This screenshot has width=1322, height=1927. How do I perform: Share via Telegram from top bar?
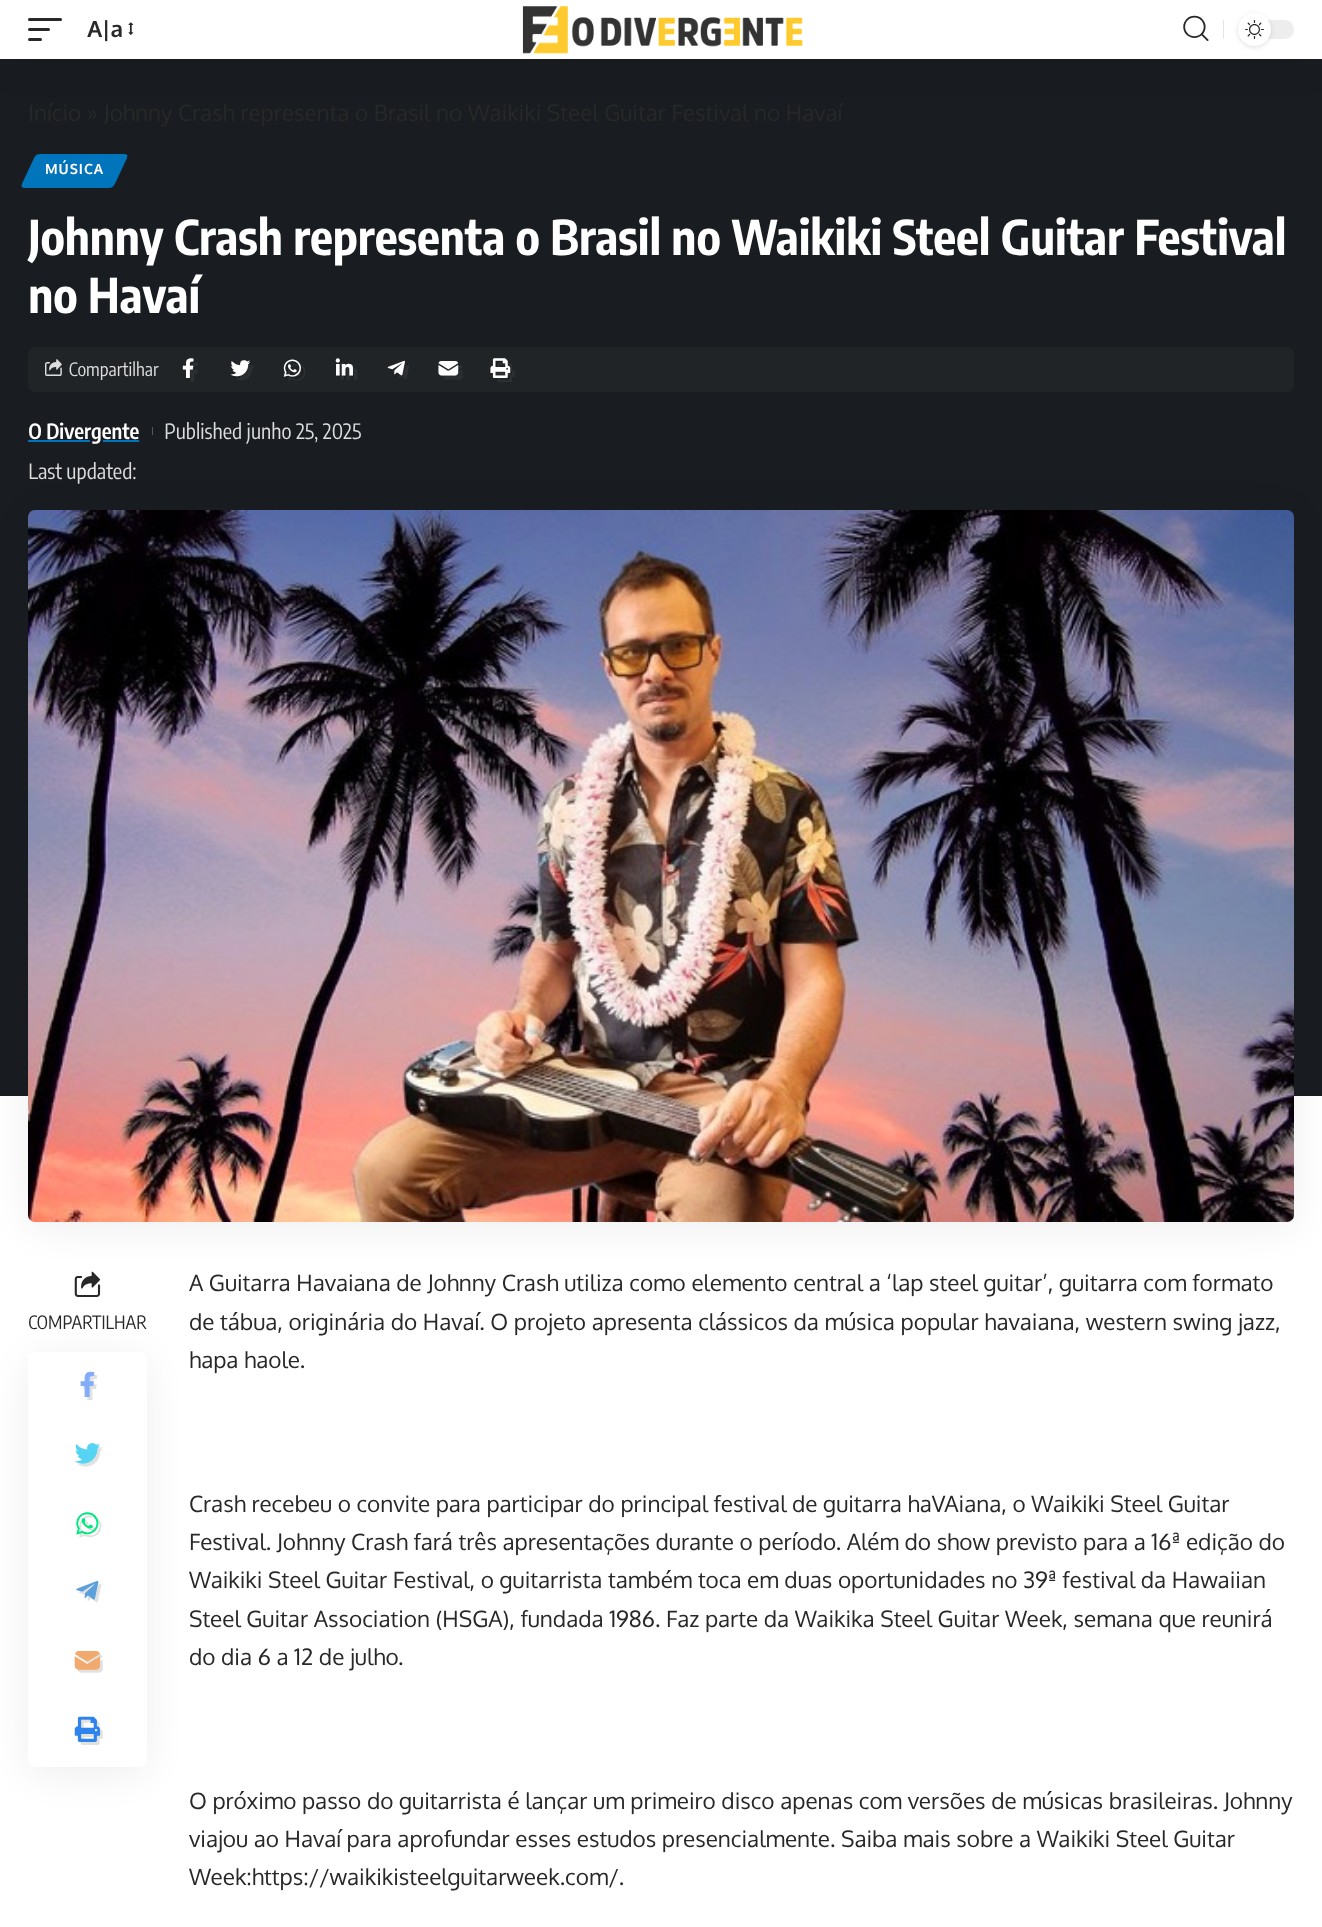click(396, 369)
